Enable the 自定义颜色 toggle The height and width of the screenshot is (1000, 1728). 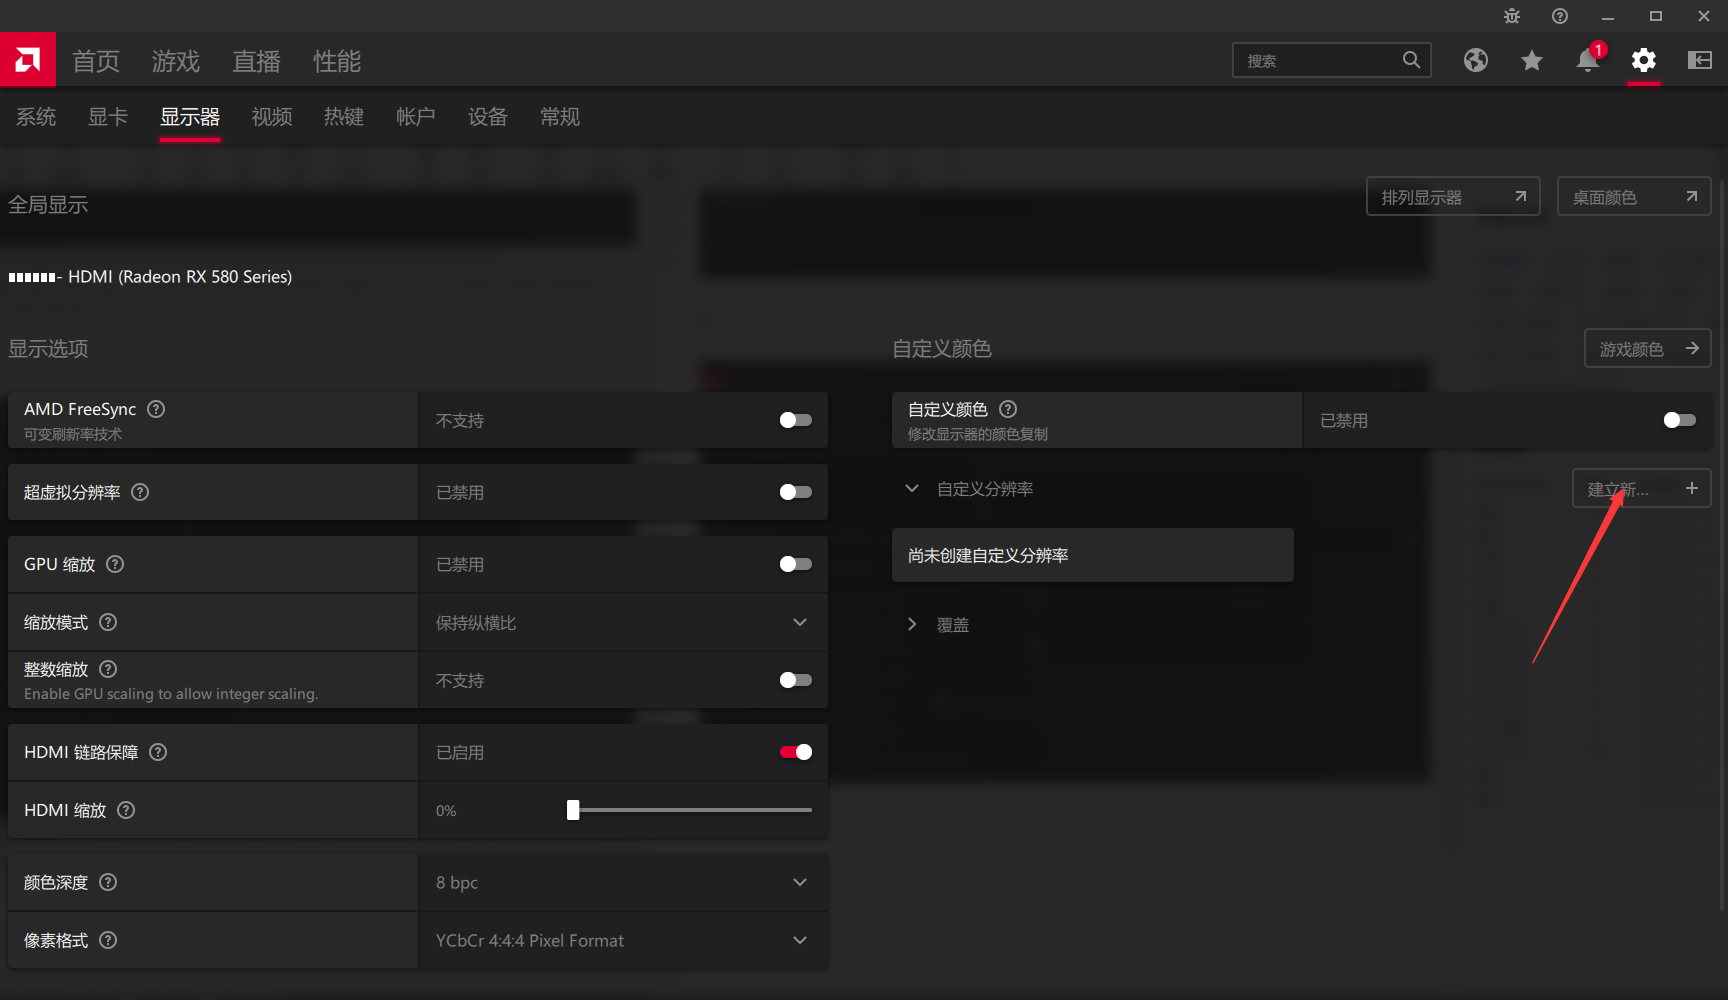[1679, 420]
